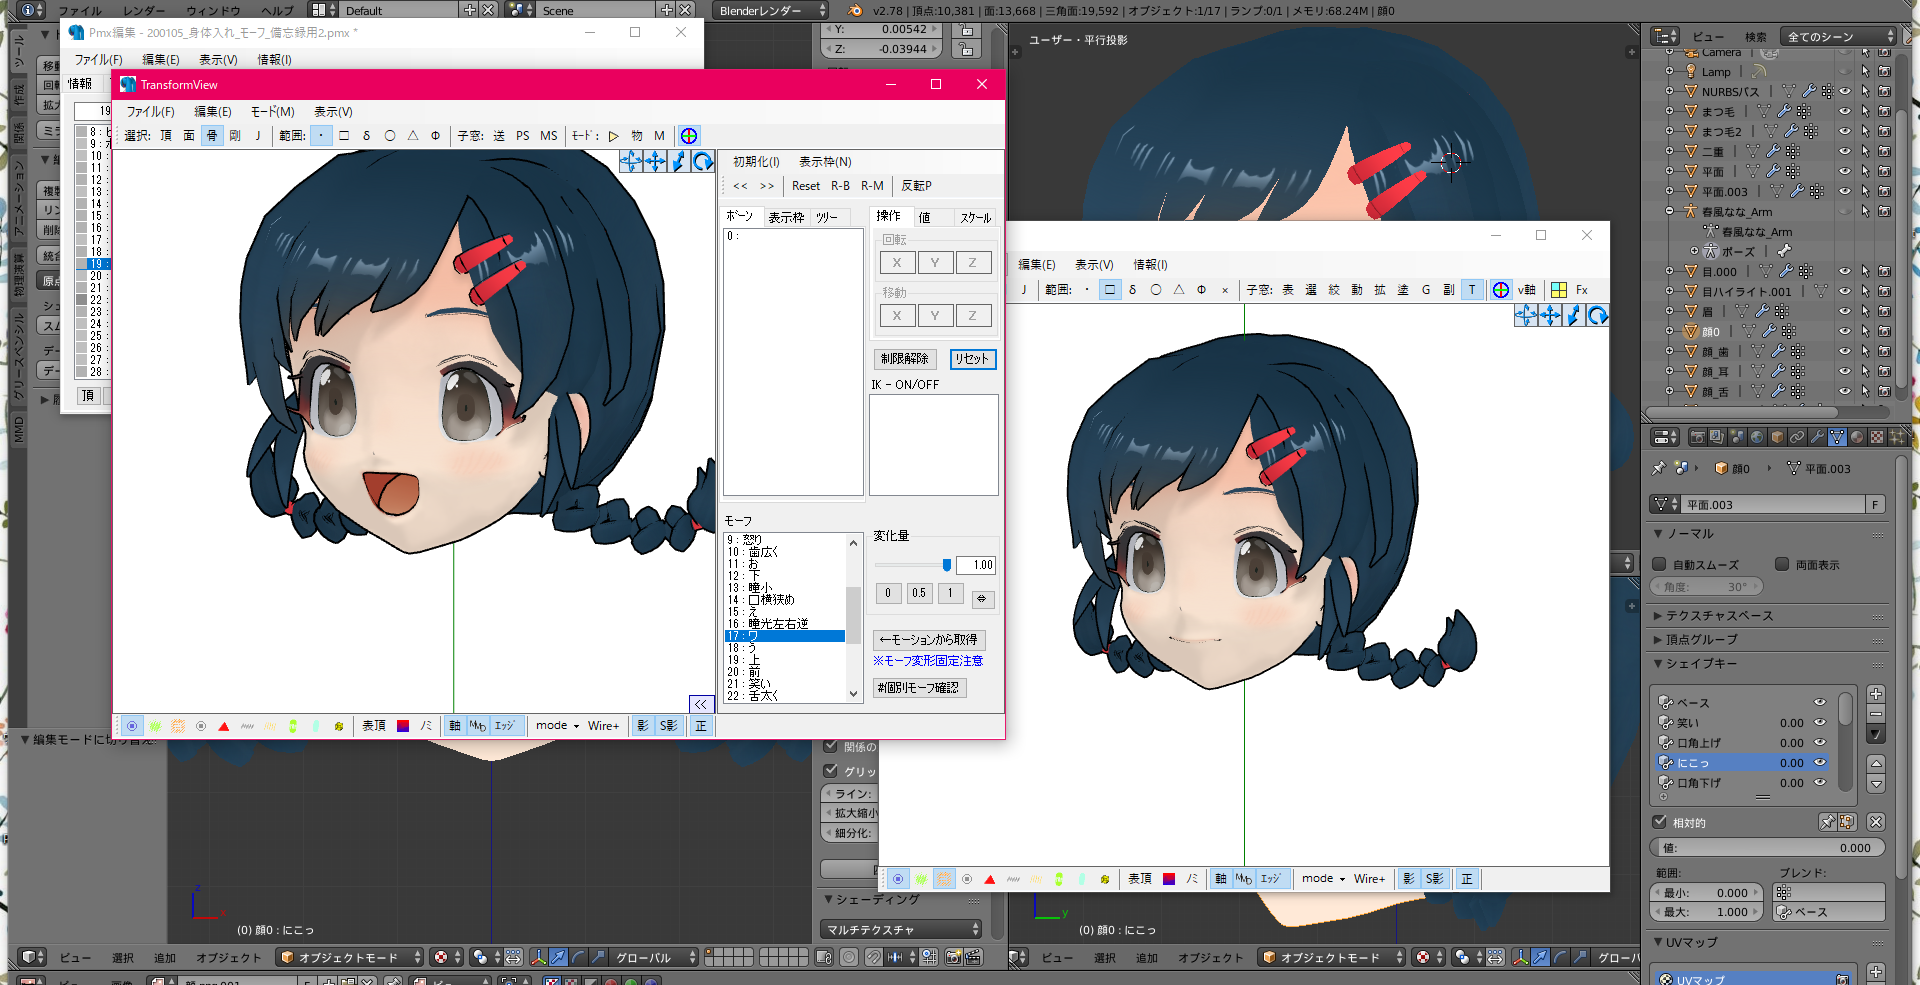This screenshot has width=1920, height=985.
Task: Adjust the 変化量 morph slider handle
Action: pos(947,565)
